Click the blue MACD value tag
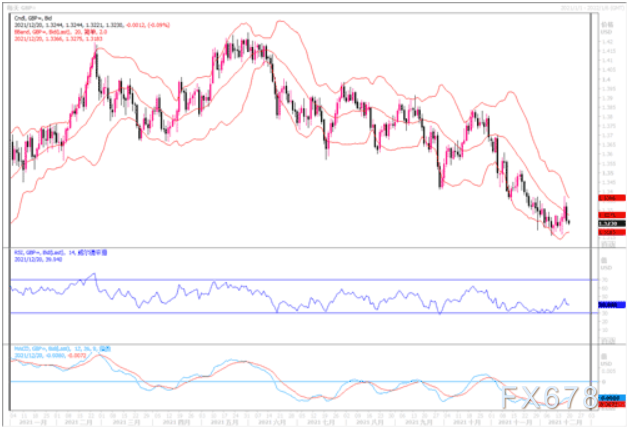The image size is (629, 433). click(x=612, y=398)
